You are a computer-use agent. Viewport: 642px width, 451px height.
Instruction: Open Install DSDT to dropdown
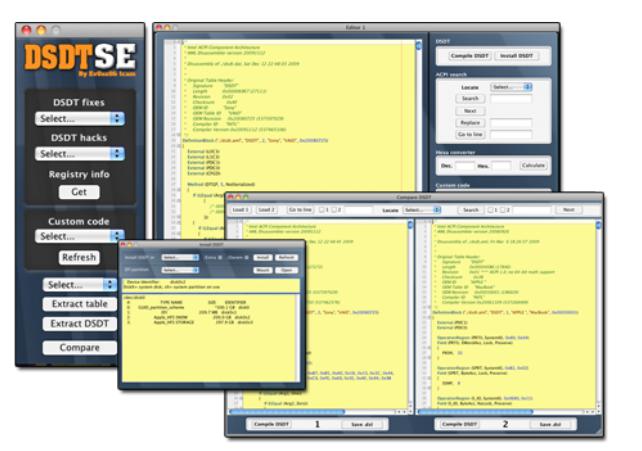tap(180, 257)
